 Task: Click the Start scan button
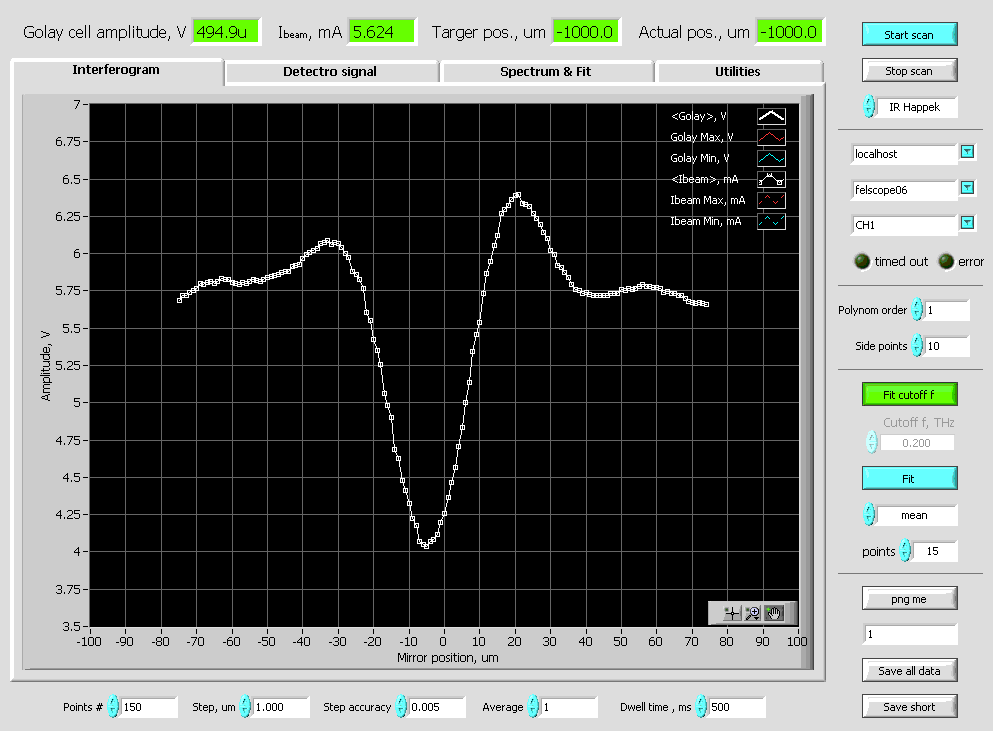[909, 34]
